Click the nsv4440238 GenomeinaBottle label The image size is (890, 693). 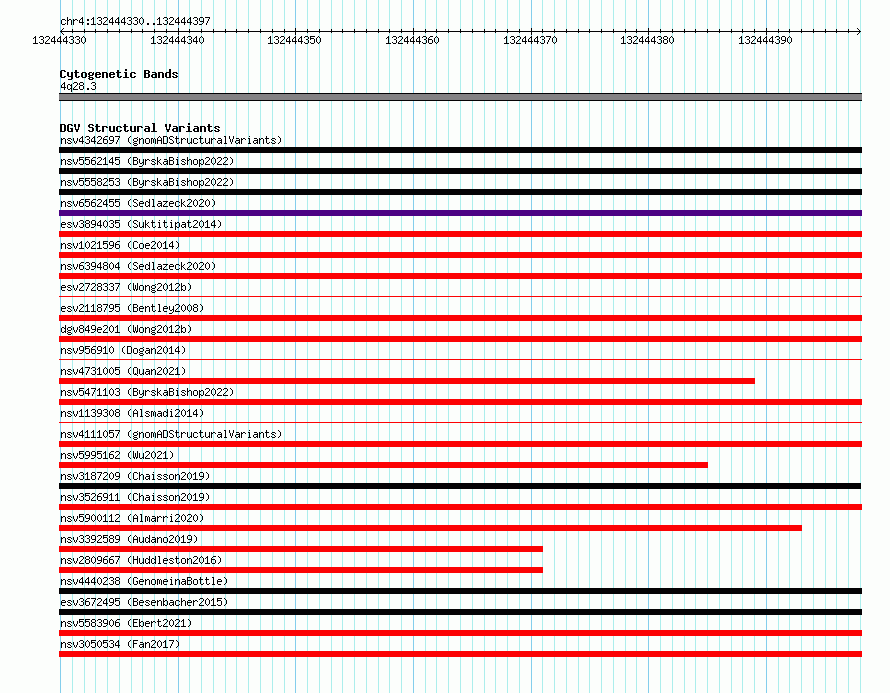click(x=144, y=581)
